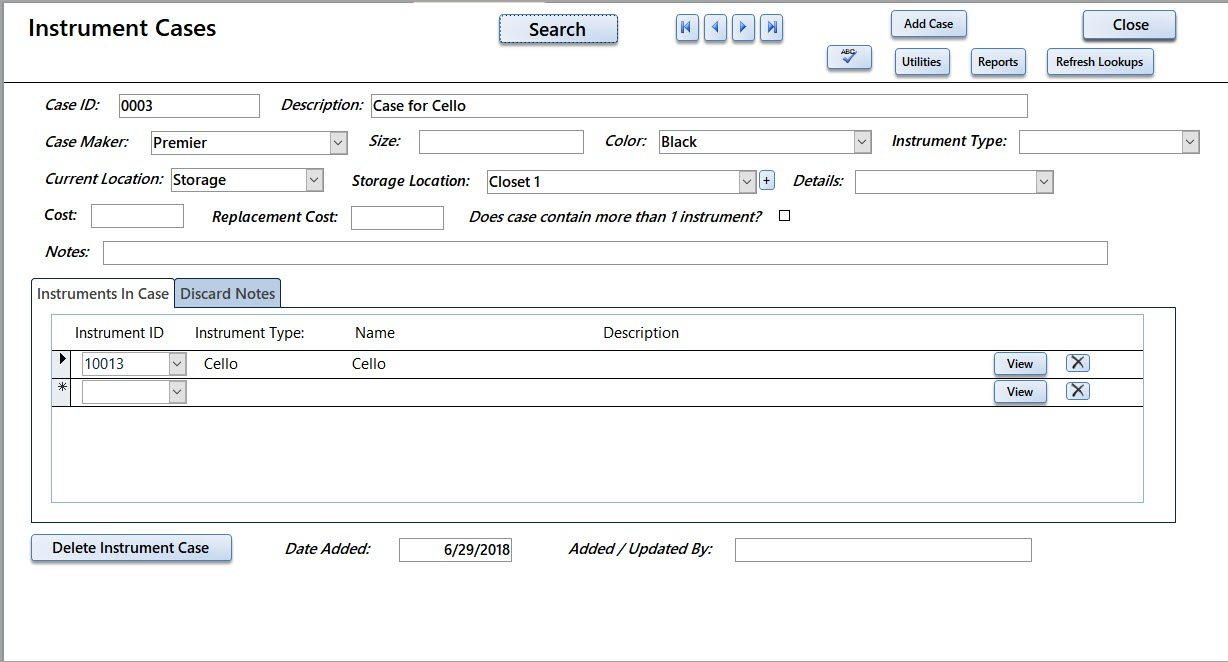The width and height of the screenshot is (1228, 662).
Task: Check the multiple instruments checkbox
Action: click(784, 216)
